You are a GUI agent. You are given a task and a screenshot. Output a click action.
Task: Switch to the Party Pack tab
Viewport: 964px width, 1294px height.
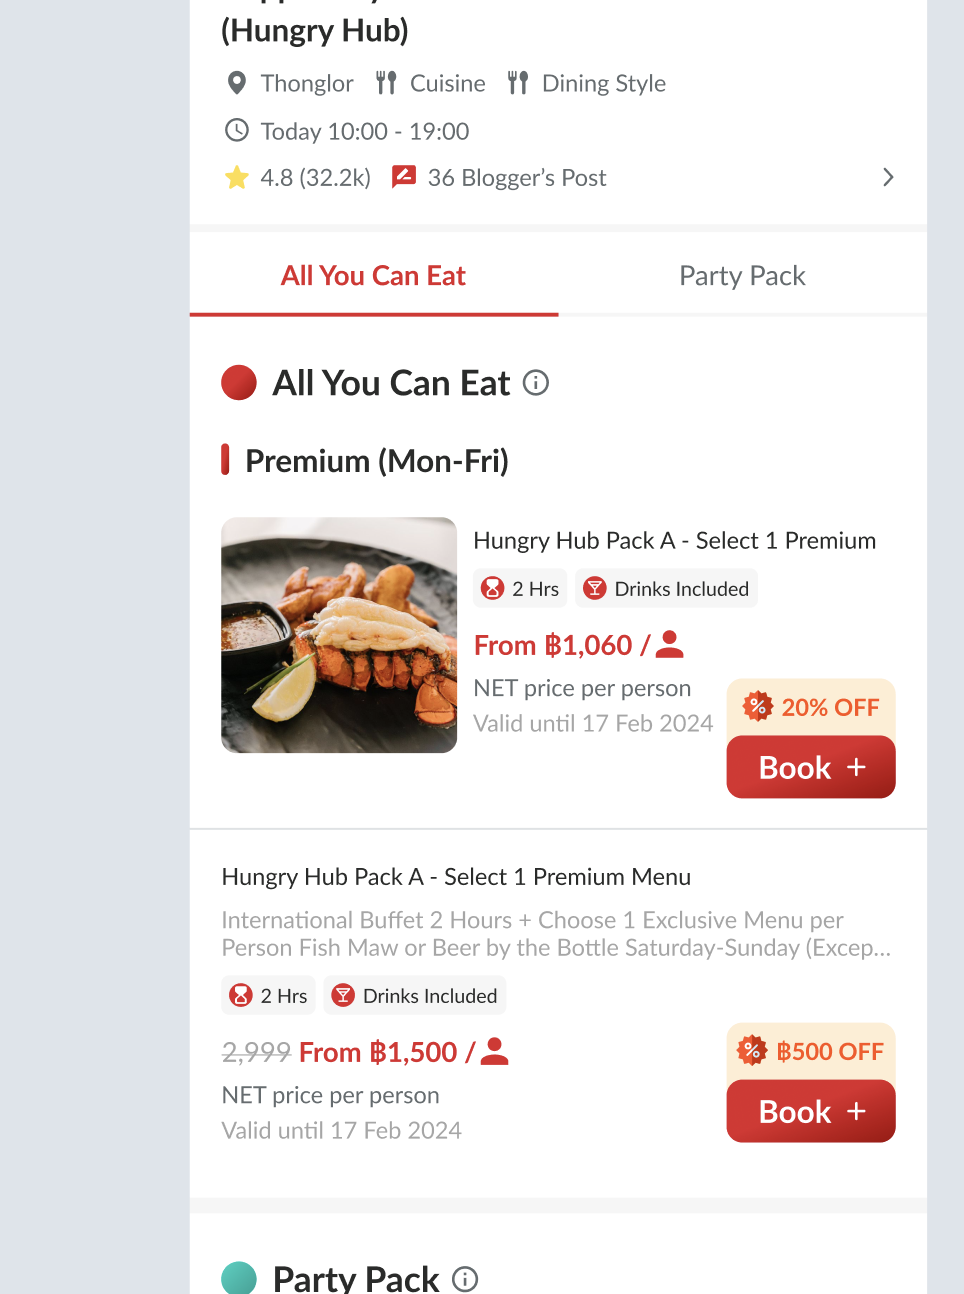click(742, 276)
